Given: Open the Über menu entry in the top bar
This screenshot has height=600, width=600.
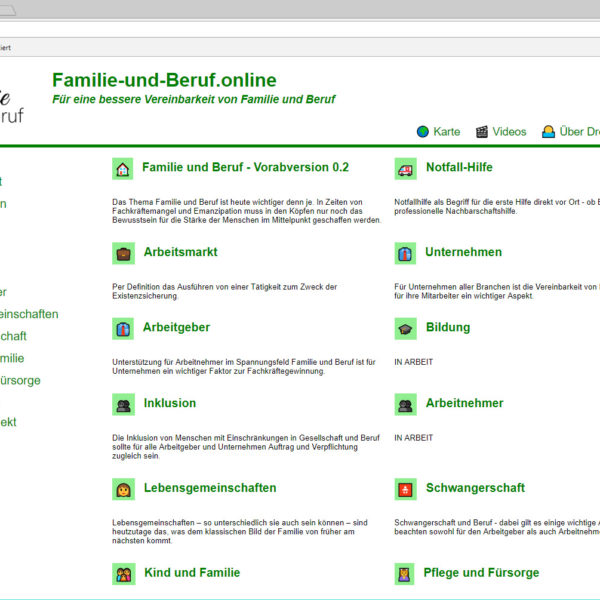Looking at the screenshot, I should [578, 132].
